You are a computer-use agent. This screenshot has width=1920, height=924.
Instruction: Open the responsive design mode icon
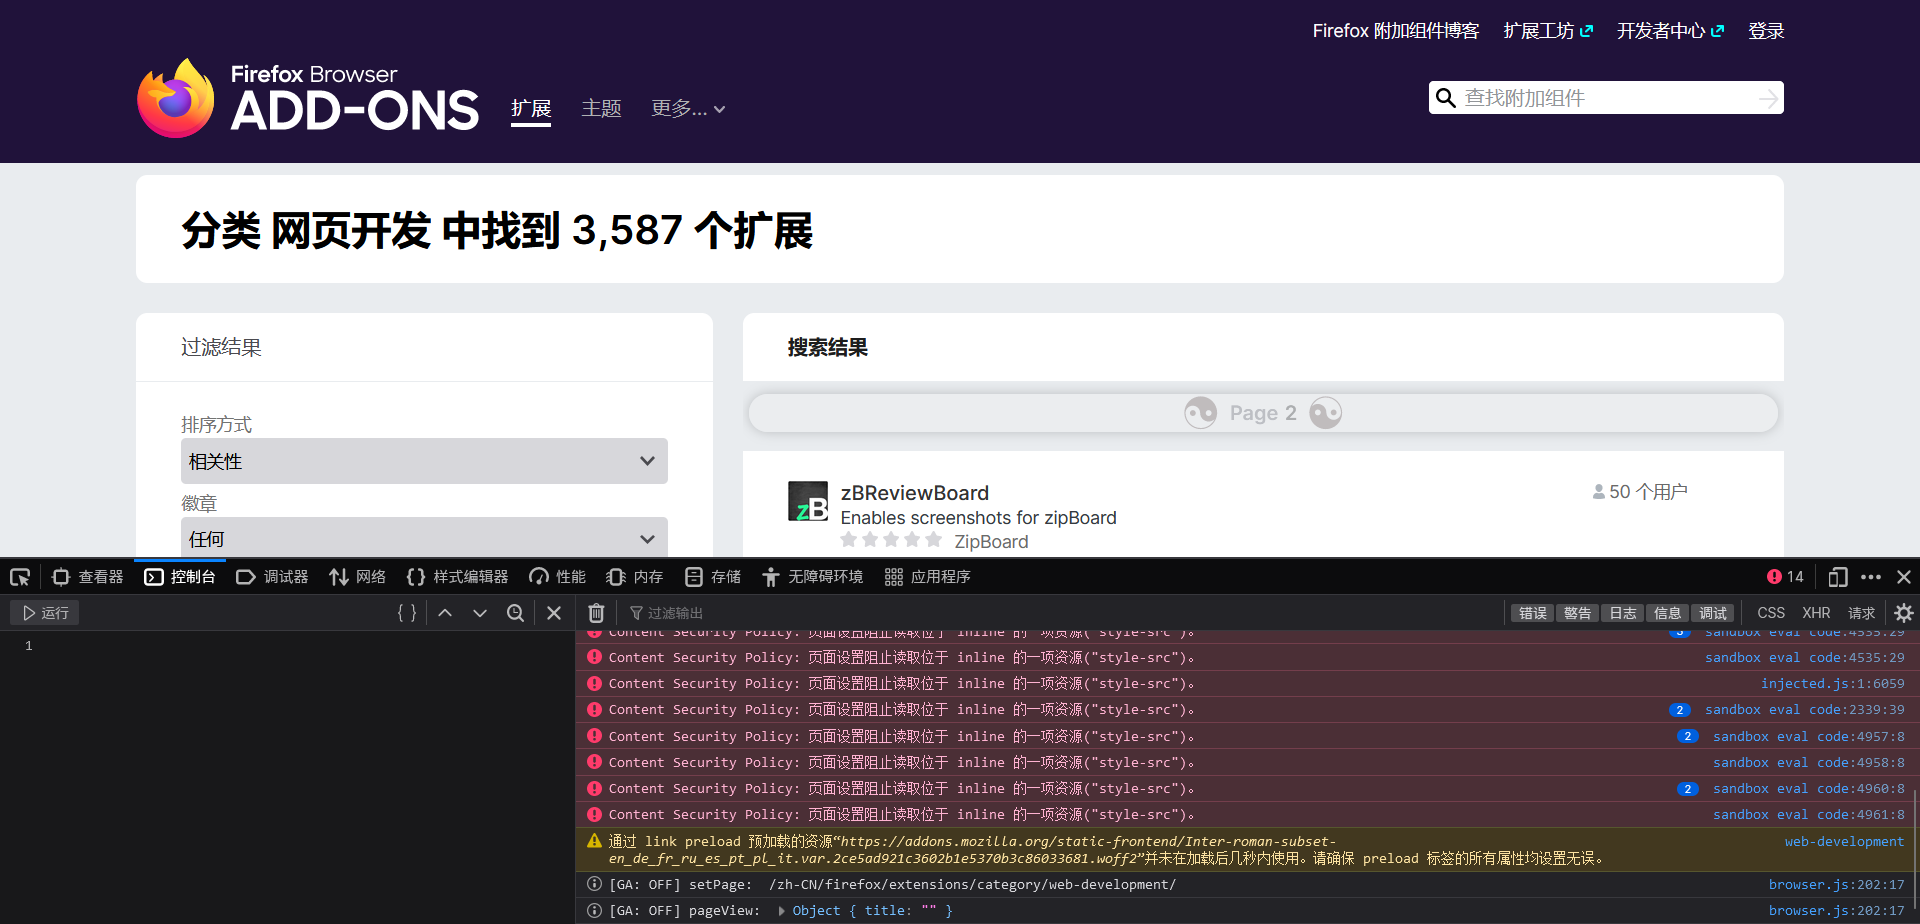click(x=1837, y=577)
